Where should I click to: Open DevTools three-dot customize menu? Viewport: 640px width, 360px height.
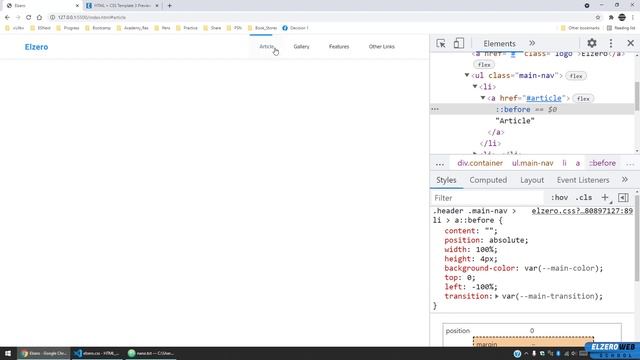(x=611, y=43)
